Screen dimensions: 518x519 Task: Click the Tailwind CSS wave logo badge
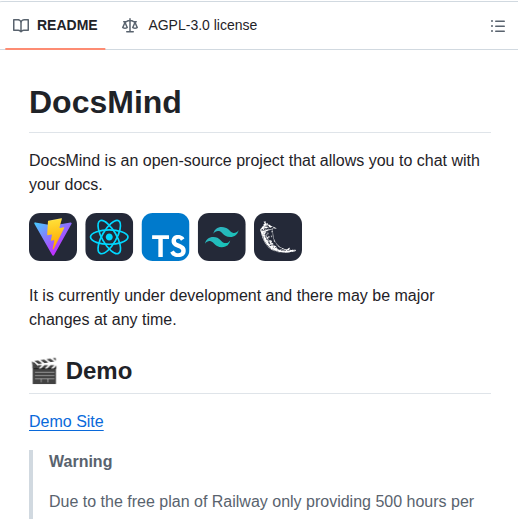pyautogui.click(x=222, y=237)
